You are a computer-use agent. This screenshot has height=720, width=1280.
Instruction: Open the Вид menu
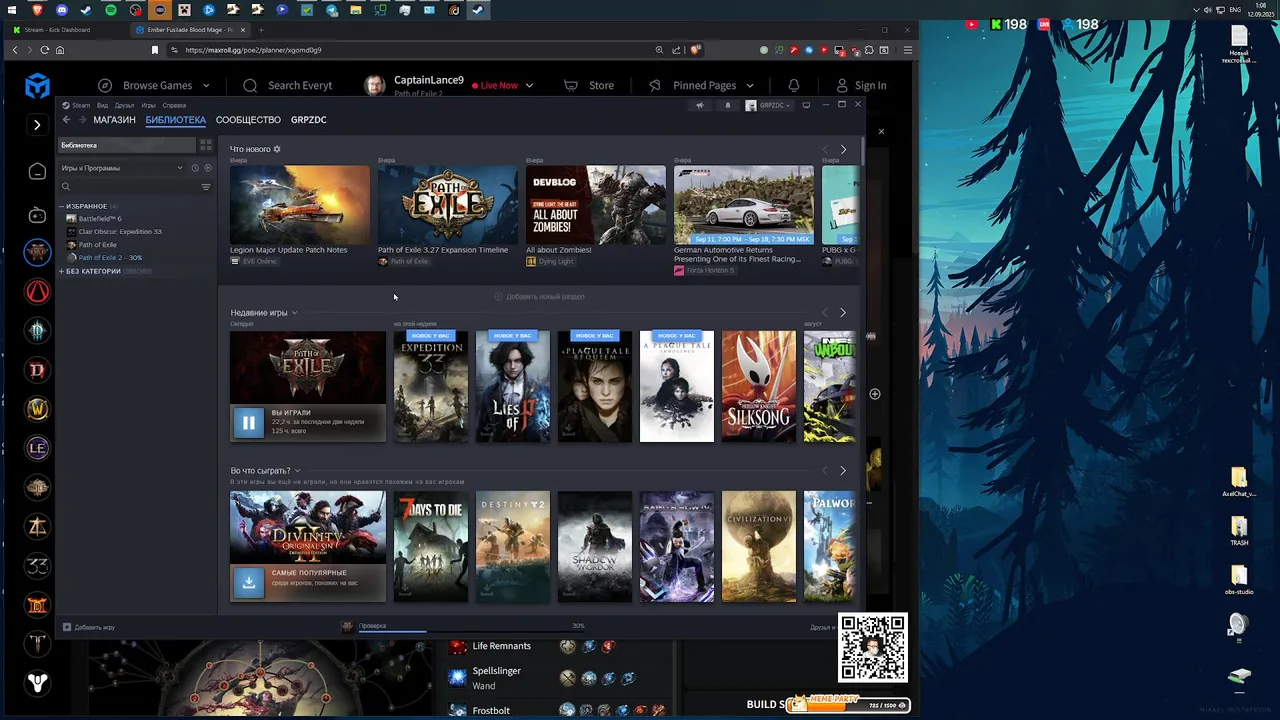tap(102, 105)
